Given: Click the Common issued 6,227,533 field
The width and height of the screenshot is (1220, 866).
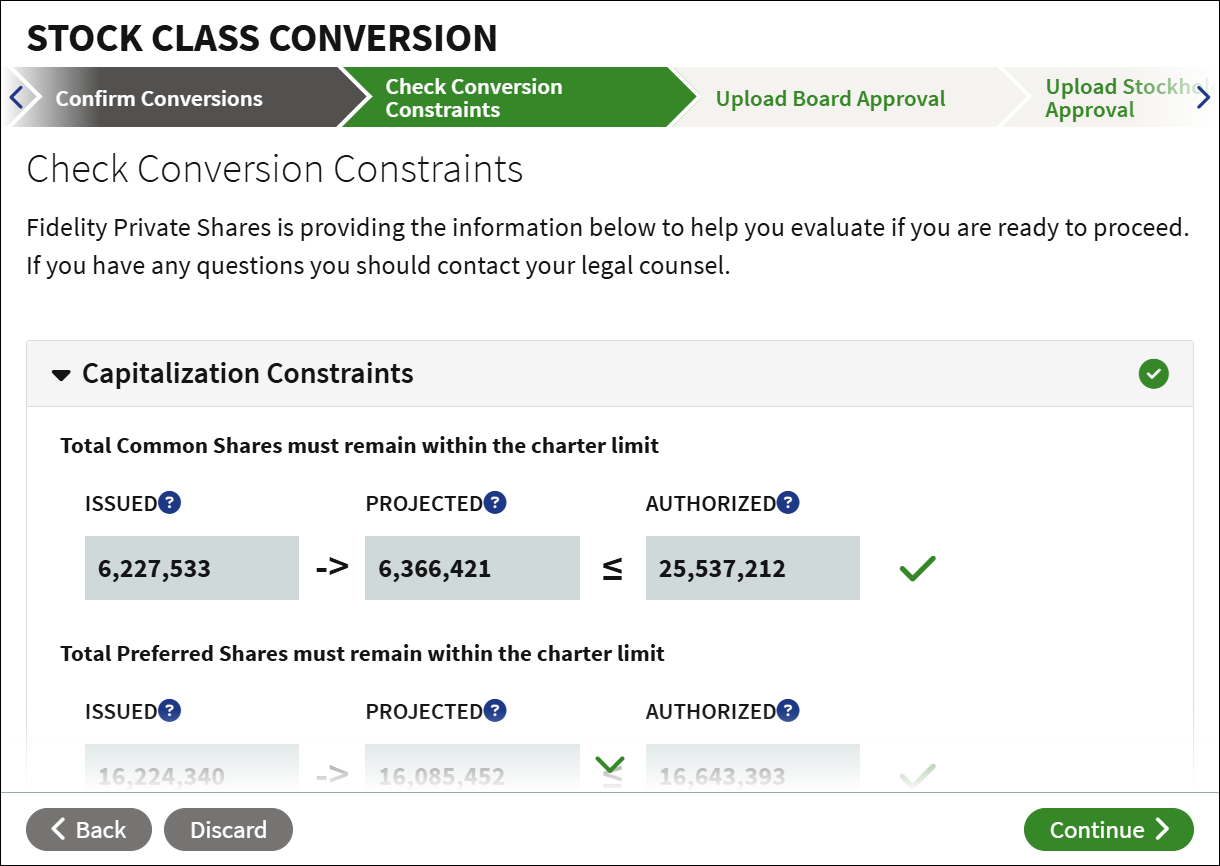Looking at the screenshot, I should (x=192, y=569).
